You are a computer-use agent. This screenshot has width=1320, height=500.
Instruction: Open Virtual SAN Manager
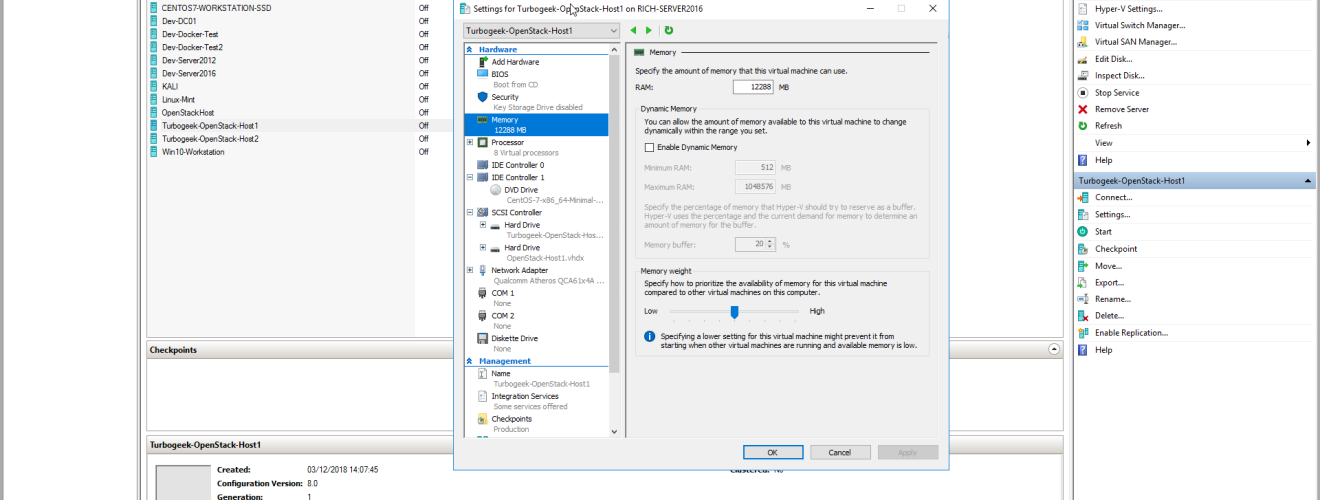coord(1135,42)
